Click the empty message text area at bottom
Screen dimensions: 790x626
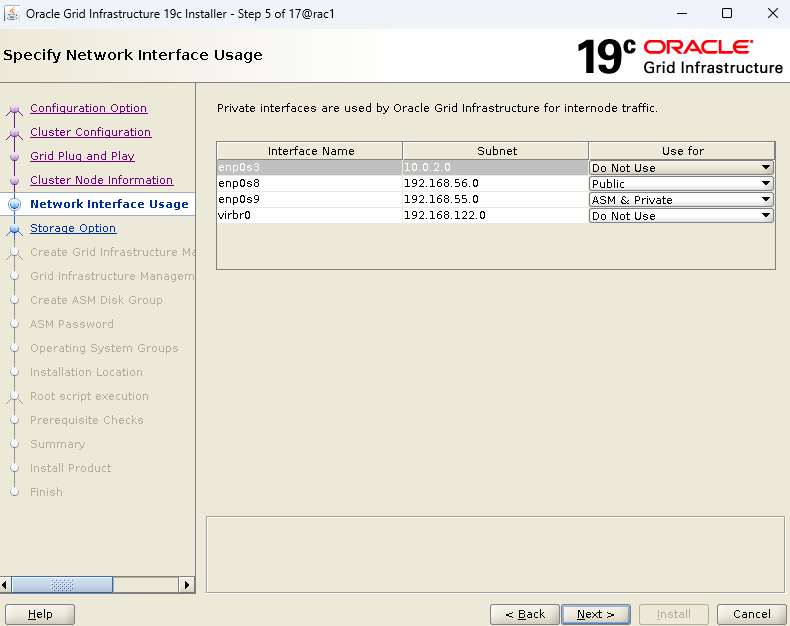point(495,554)
